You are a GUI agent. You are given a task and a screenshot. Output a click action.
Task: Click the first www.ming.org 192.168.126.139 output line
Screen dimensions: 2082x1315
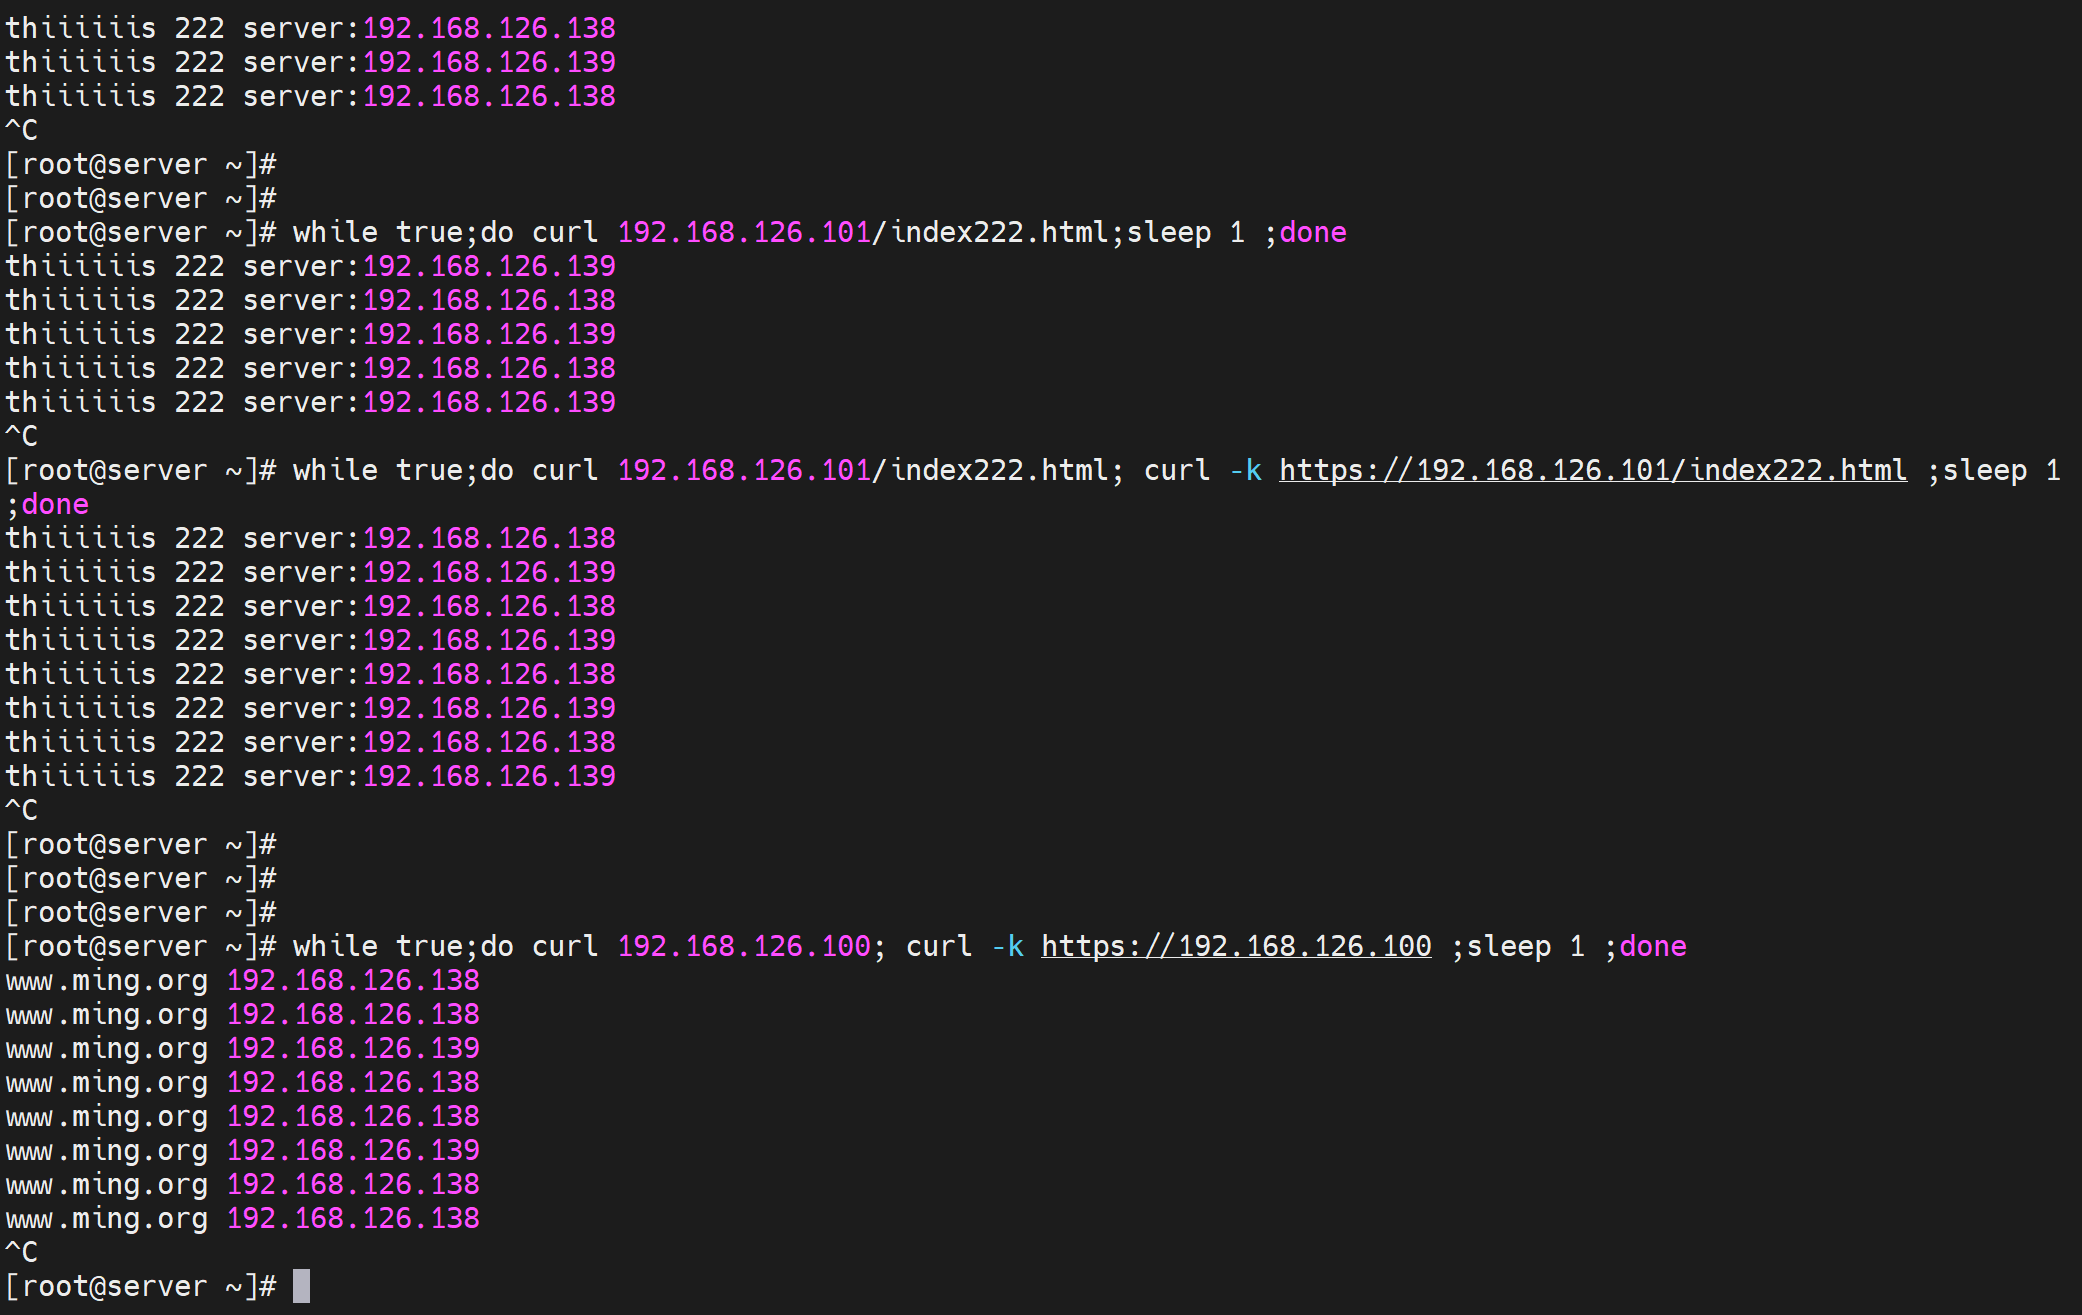[x=242, y=1048]
